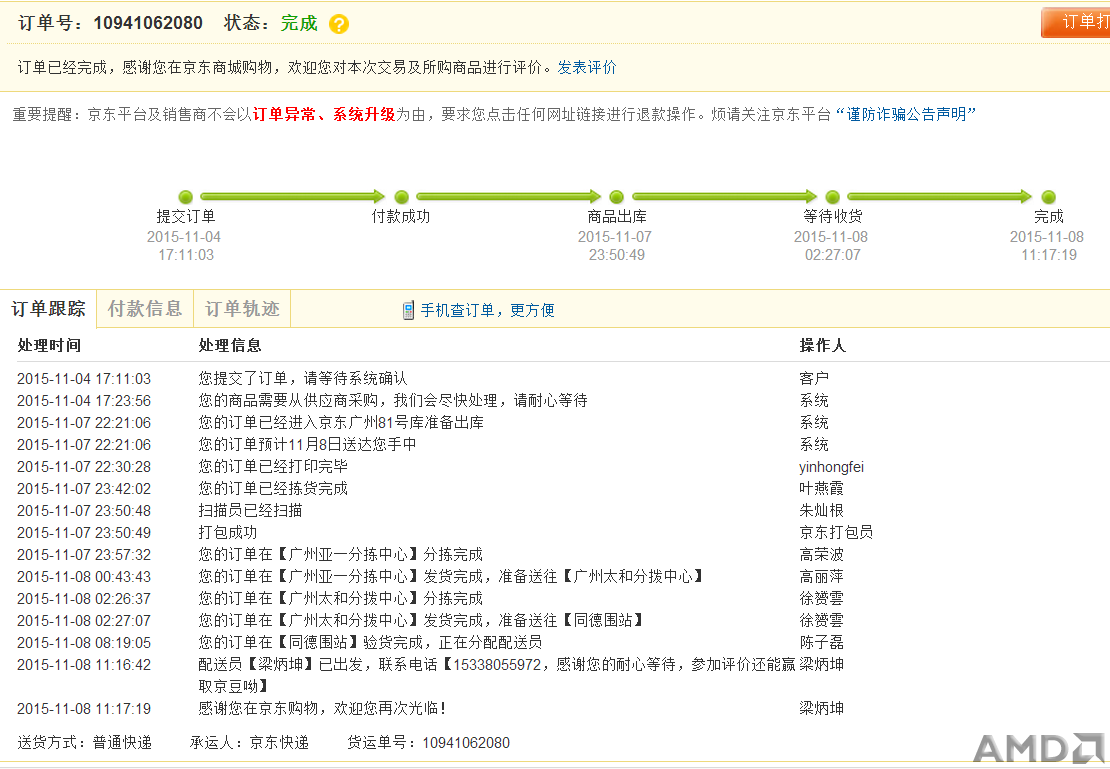The image size is (1110, 769).
Task: Click the 货运单号 10941062080 text
Action: pos(428,743)
